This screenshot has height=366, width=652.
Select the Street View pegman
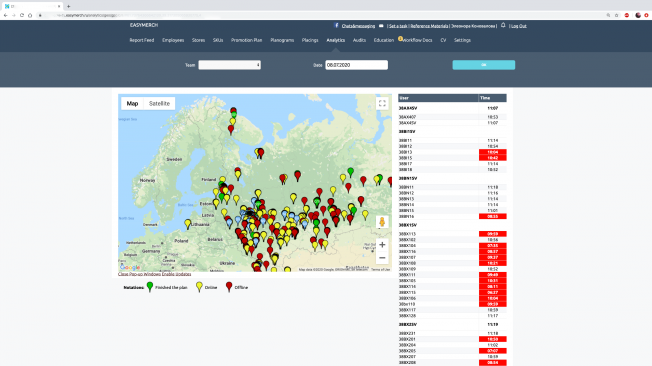(382, 222)
